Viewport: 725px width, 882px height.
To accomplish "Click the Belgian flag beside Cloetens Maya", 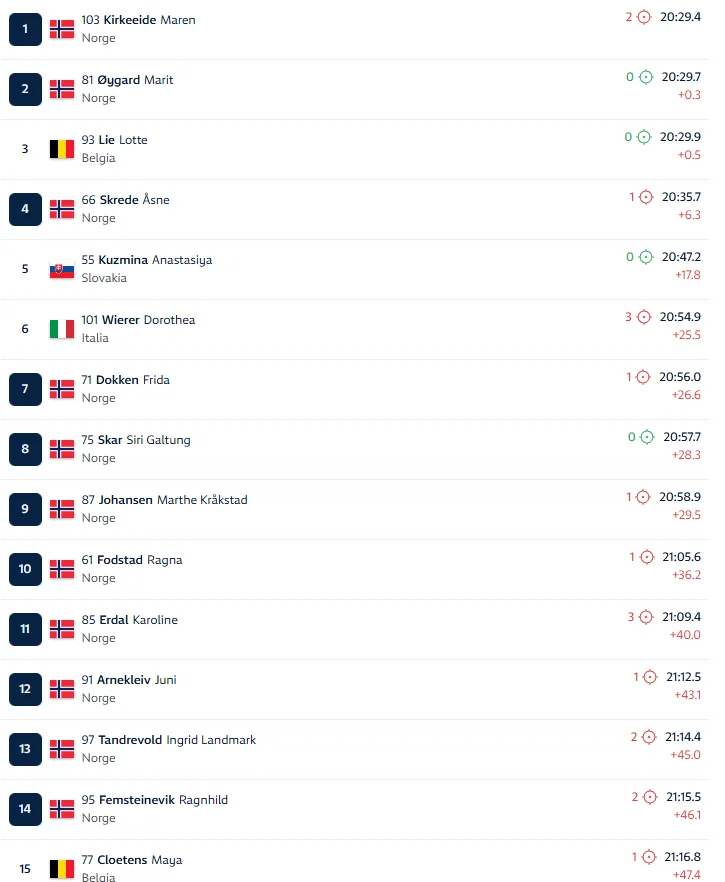I will [62, 869].
